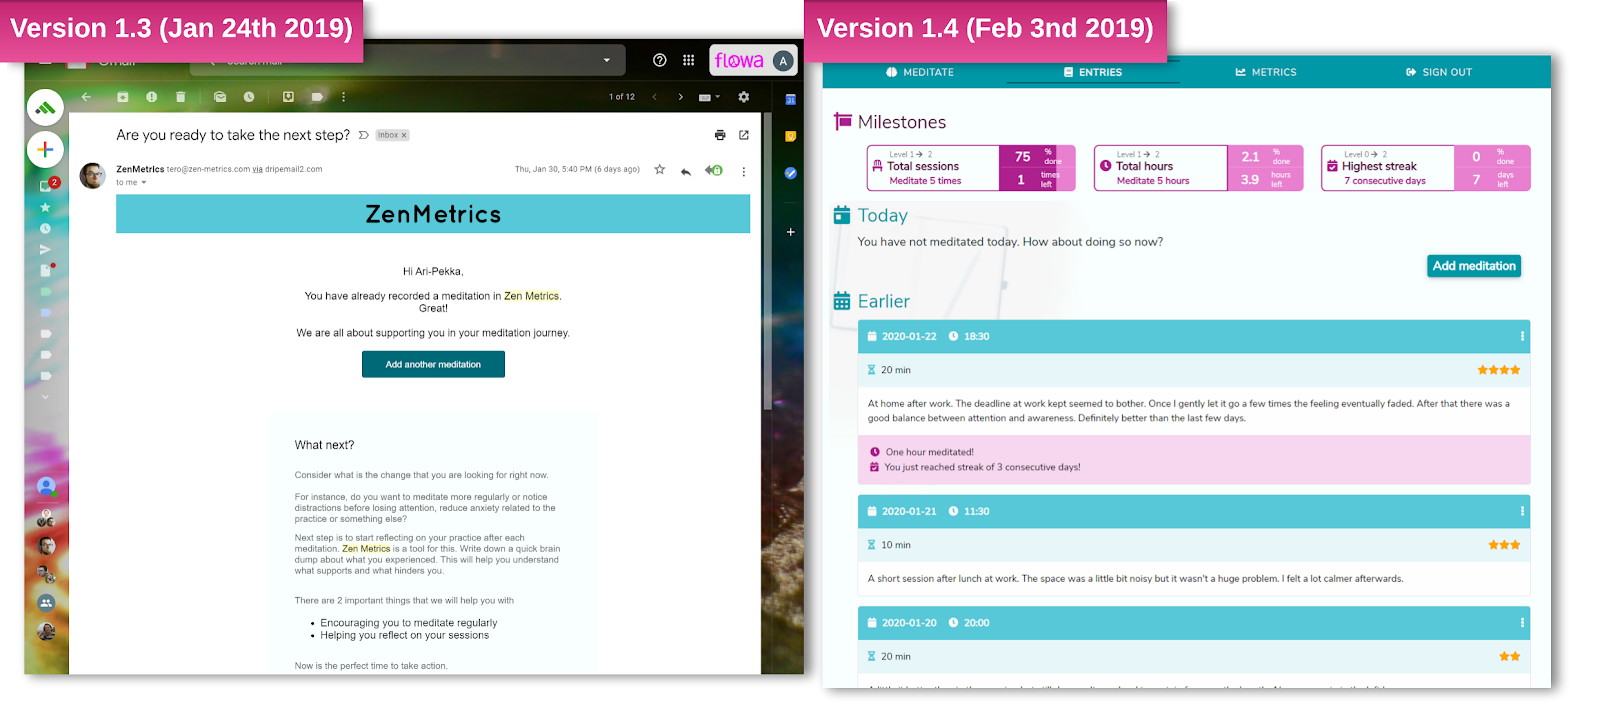Open Inbox icon with 2 unread badge

pos(47,185)
